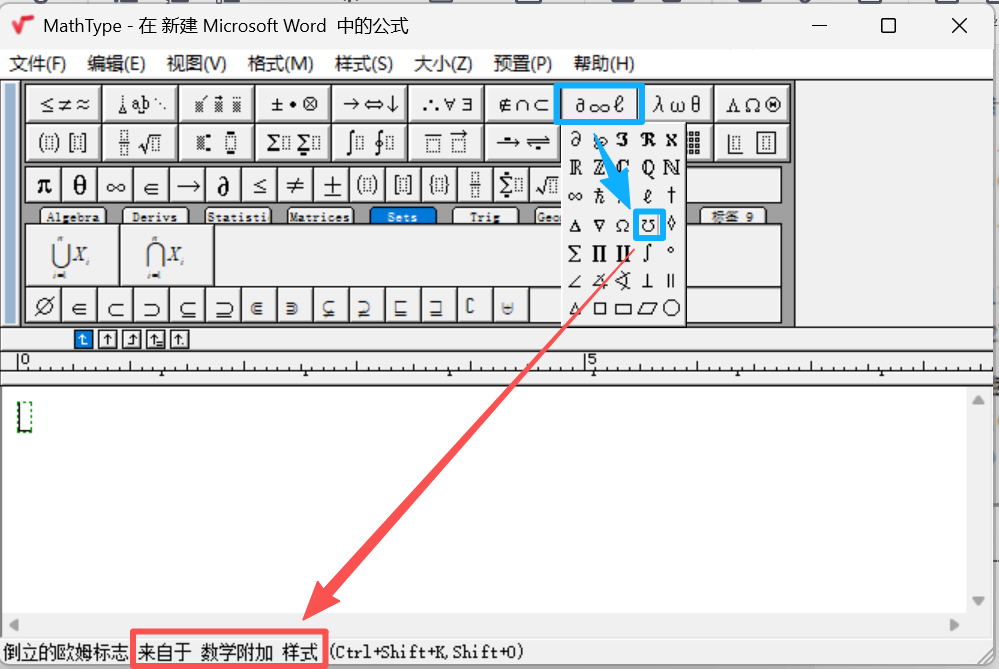Insert the not-equal sign from small bar
999x669 pixels.
295,186
